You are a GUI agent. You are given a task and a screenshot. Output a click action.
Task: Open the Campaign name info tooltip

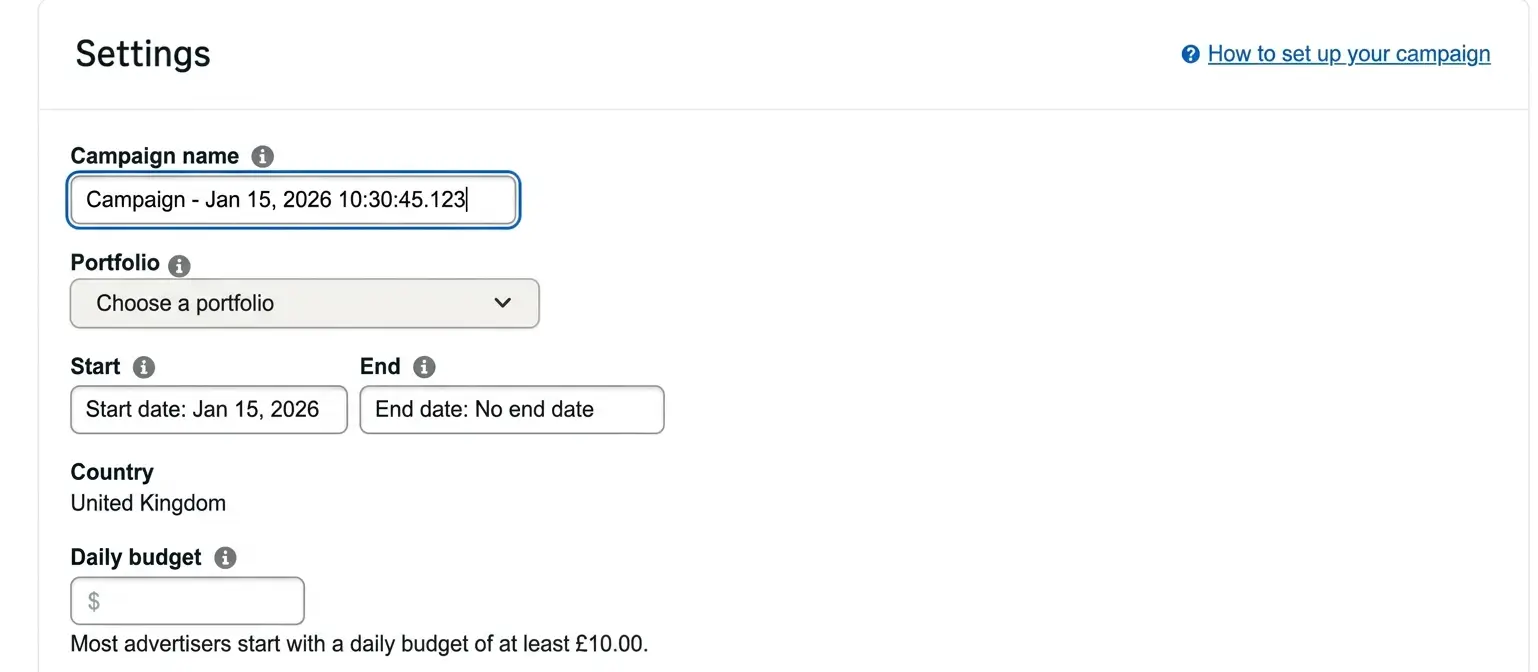click(x=261, y=156)
